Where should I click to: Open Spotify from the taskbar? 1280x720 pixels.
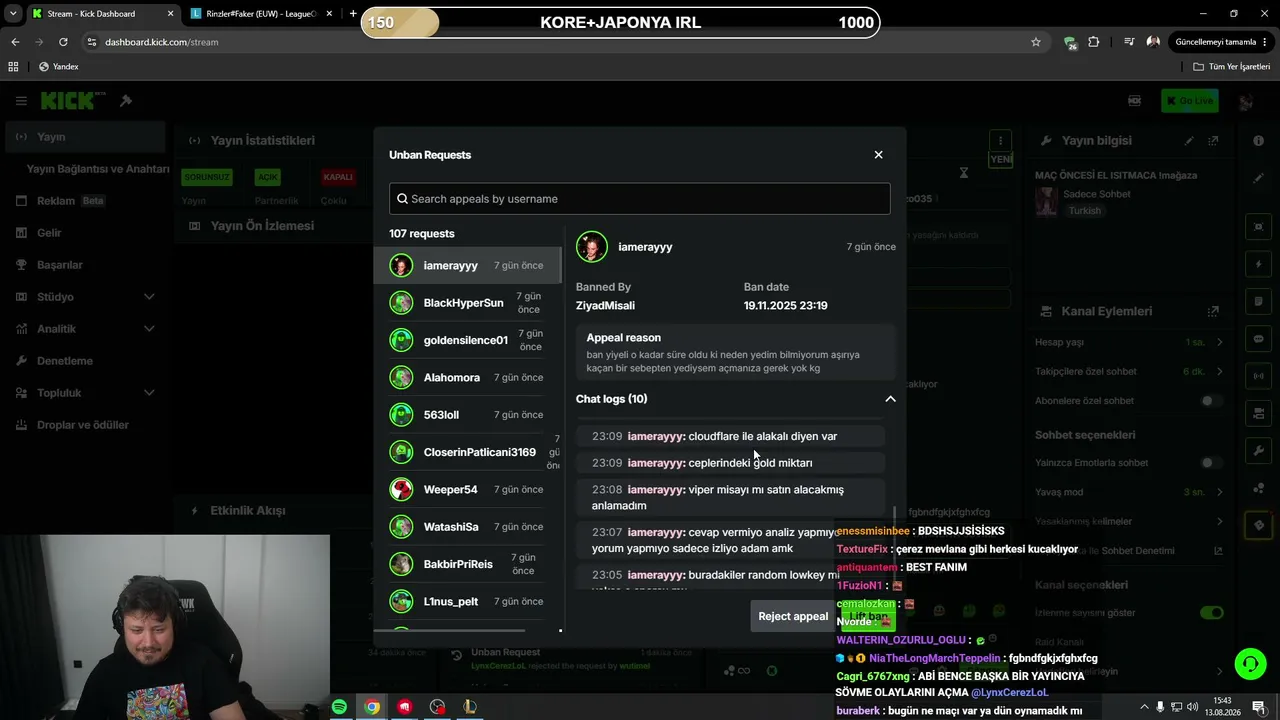339,707
